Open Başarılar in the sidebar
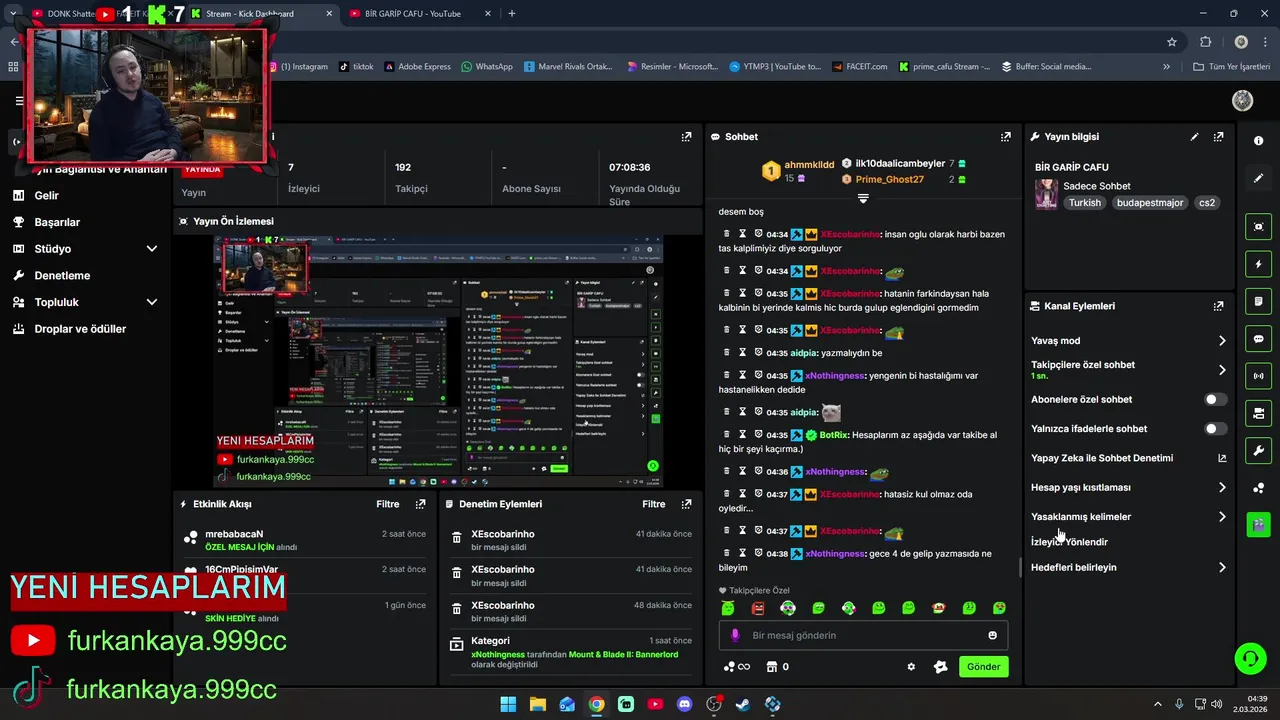The image size is (1280, 720). [57, 222]
